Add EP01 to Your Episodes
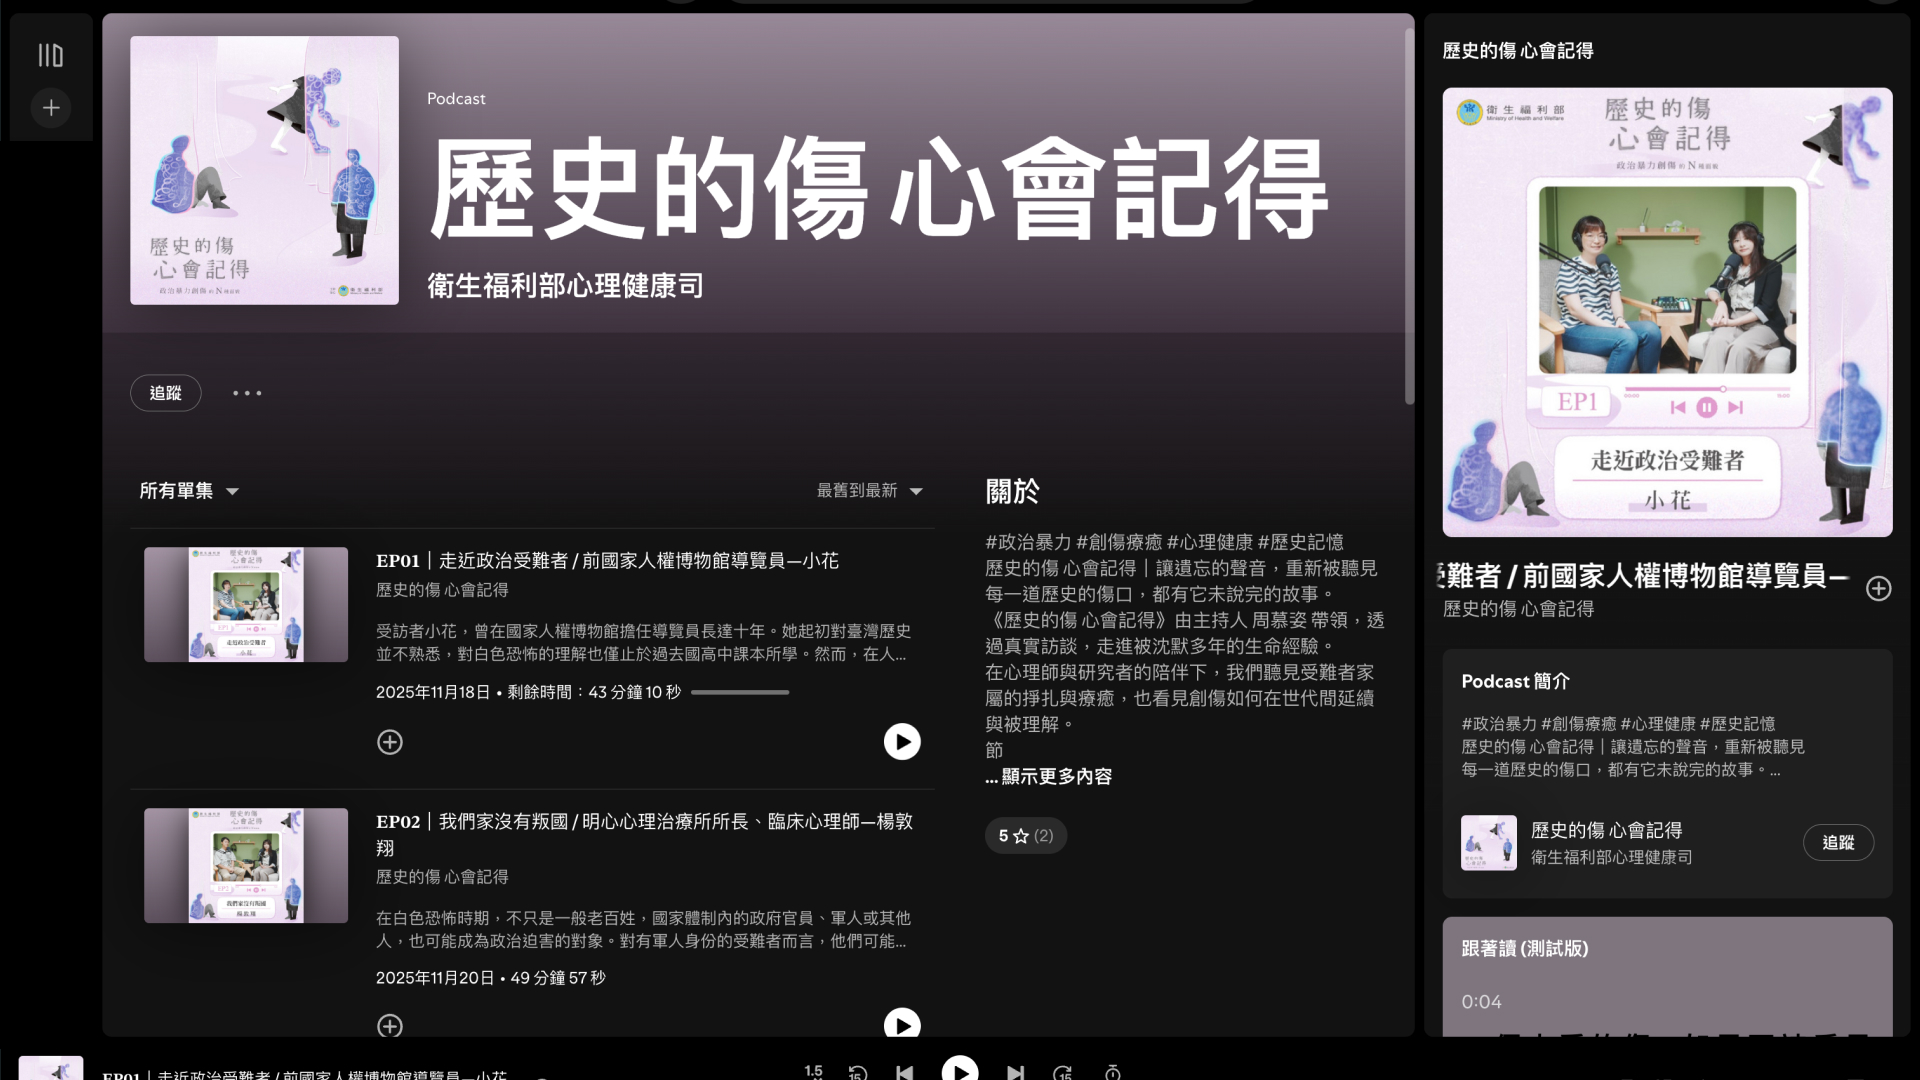Viewport: 1920px width, 1080px height. [x=390, y=741]
